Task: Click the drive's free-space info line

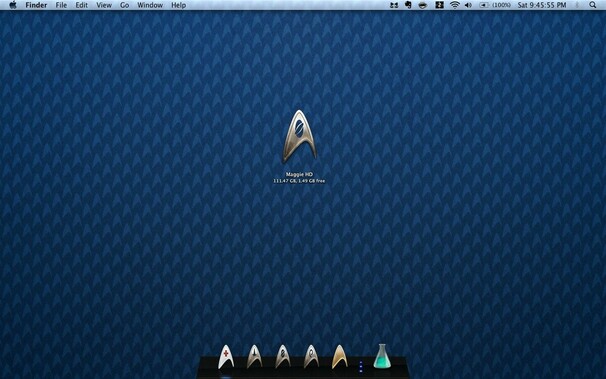Action: click(x=299, y=181)
